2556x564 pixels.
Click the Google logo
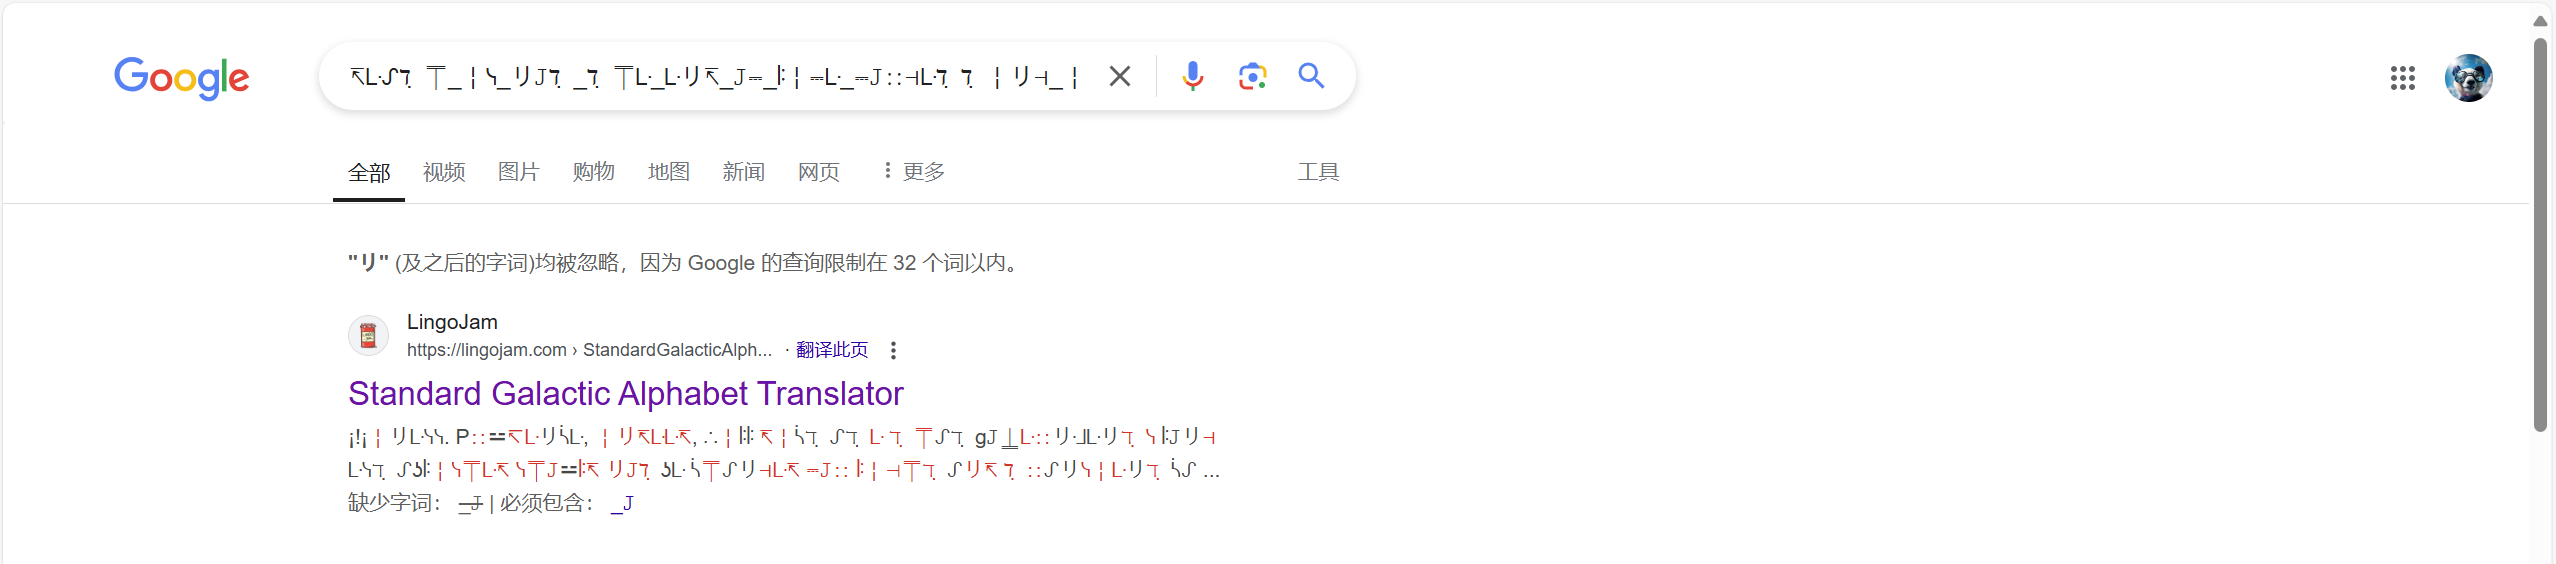click(x=181, y=77)
